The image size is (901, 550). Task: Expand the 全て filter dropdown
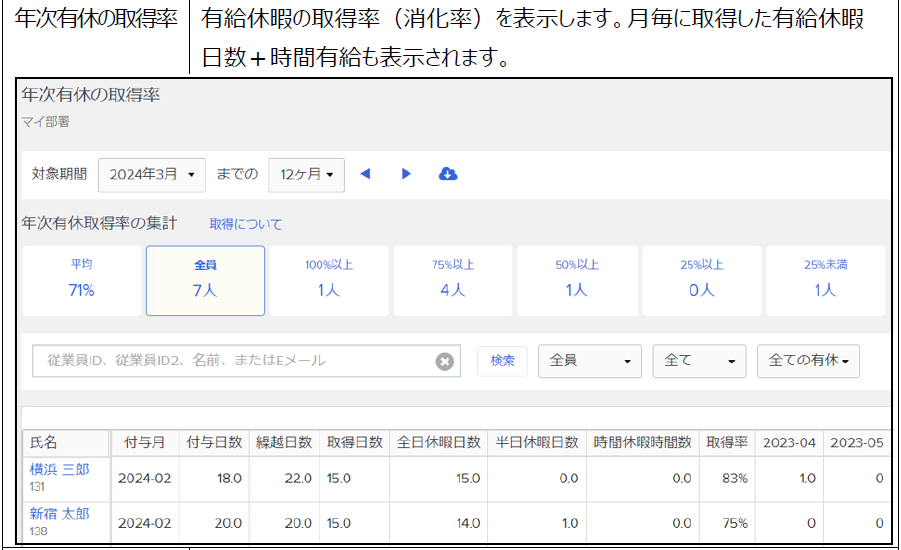click(x=699, y=361)
